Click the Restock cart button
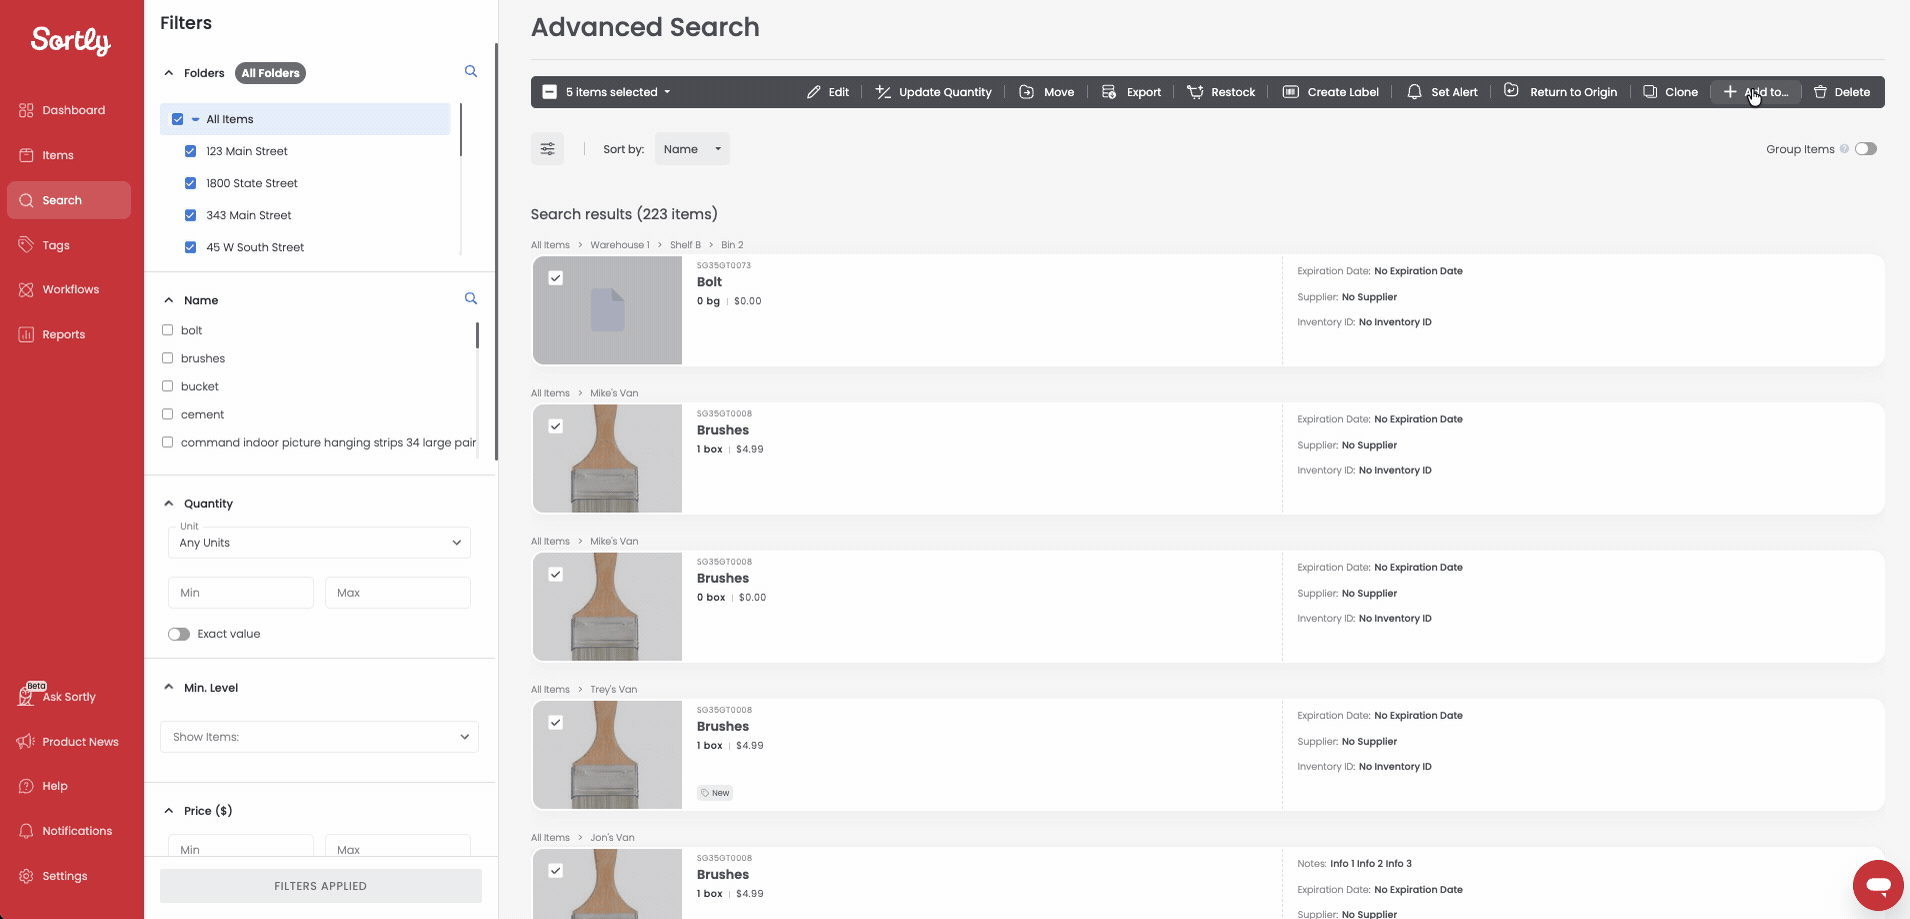This screenshot has height=919, width=1910. pyautogui.click(x=1220, y=92)
